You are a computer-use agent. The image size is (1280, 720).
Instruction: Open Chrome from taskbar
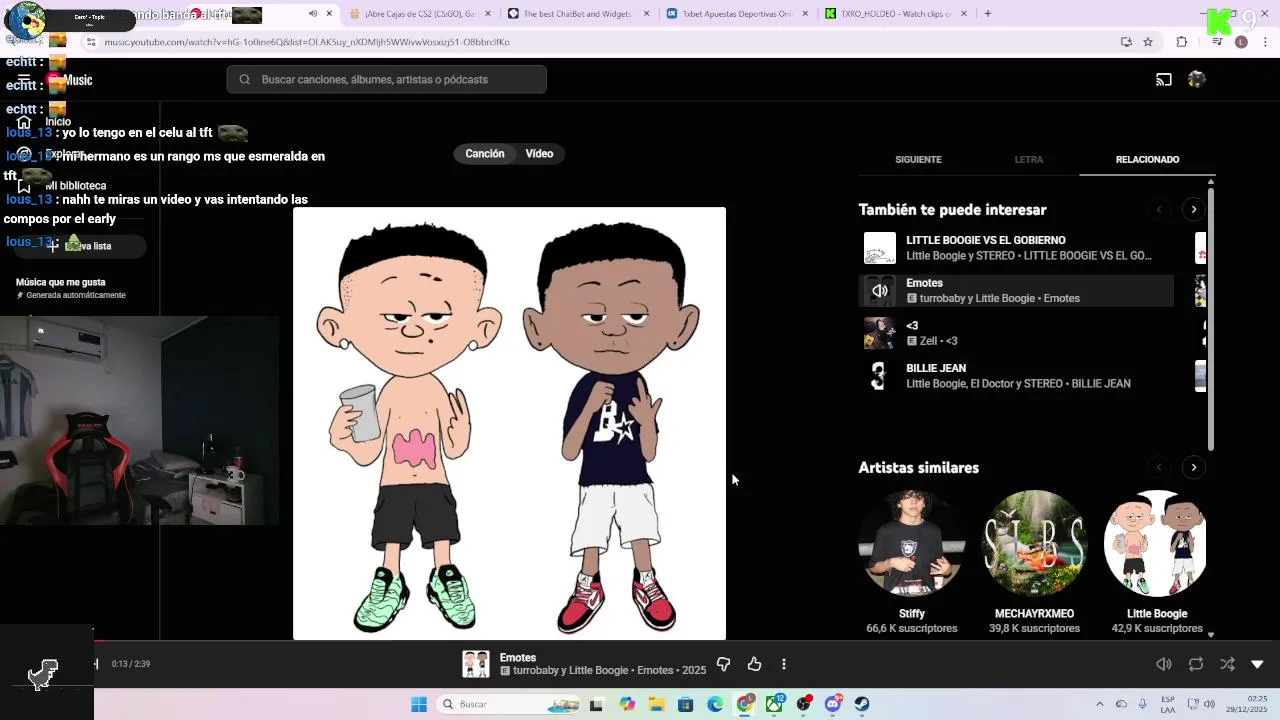coord(745,704)
